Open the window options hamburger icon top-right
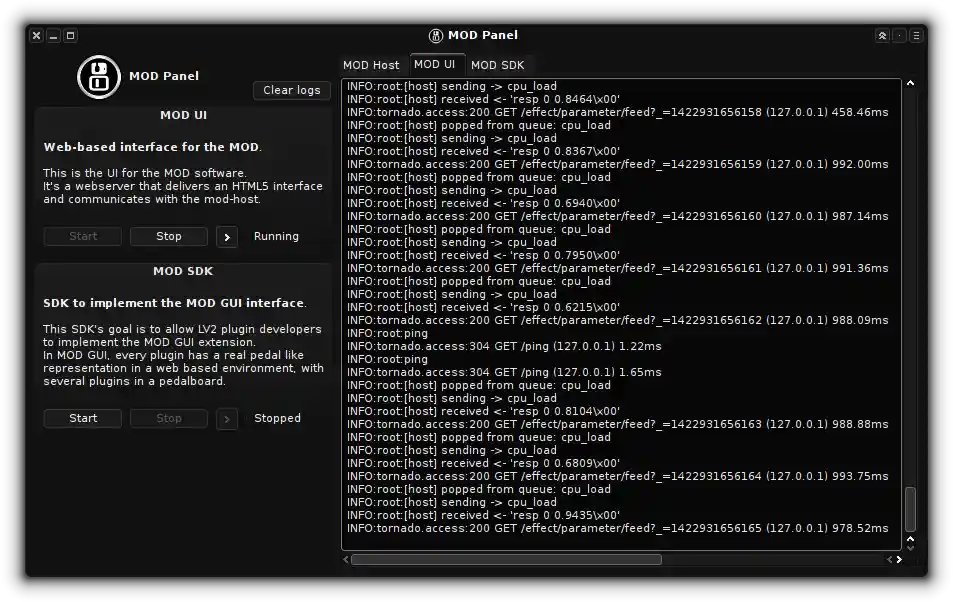The image size is (953, 602). (x=914, y=35)
